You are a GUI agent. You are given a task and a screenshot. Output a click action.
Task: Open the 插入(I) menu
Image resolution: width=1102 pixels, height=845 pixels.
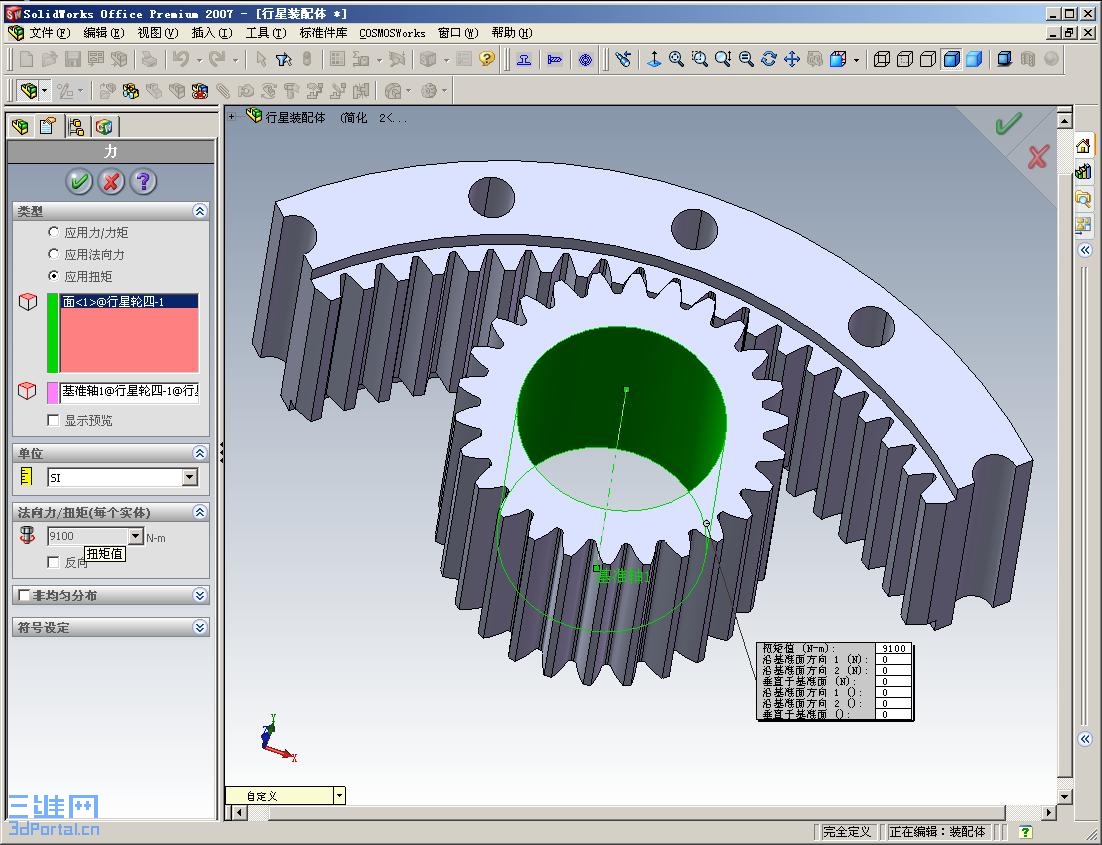point(212,33)
